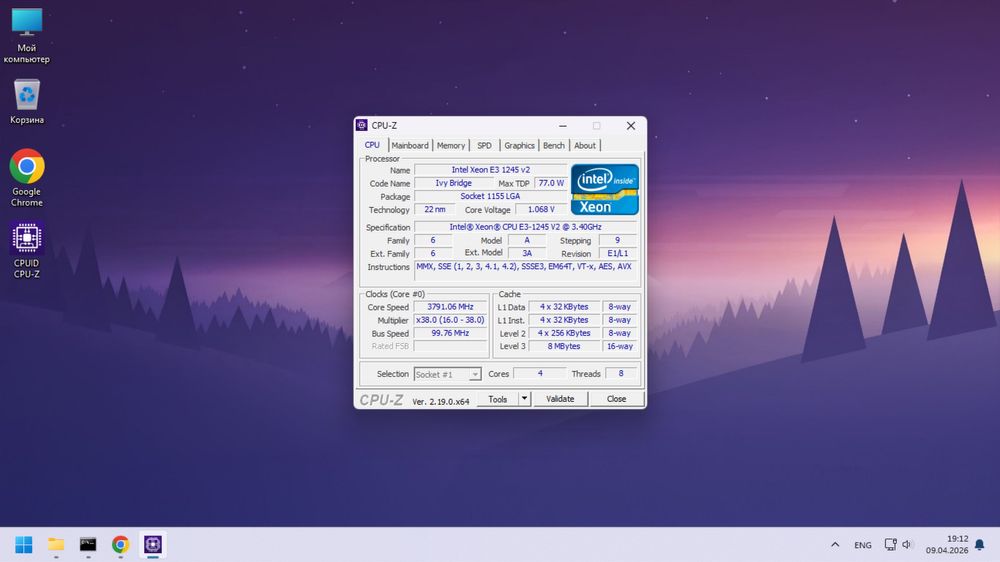
Task: Switch to the CPU tab
Action: tap(372, 145)
